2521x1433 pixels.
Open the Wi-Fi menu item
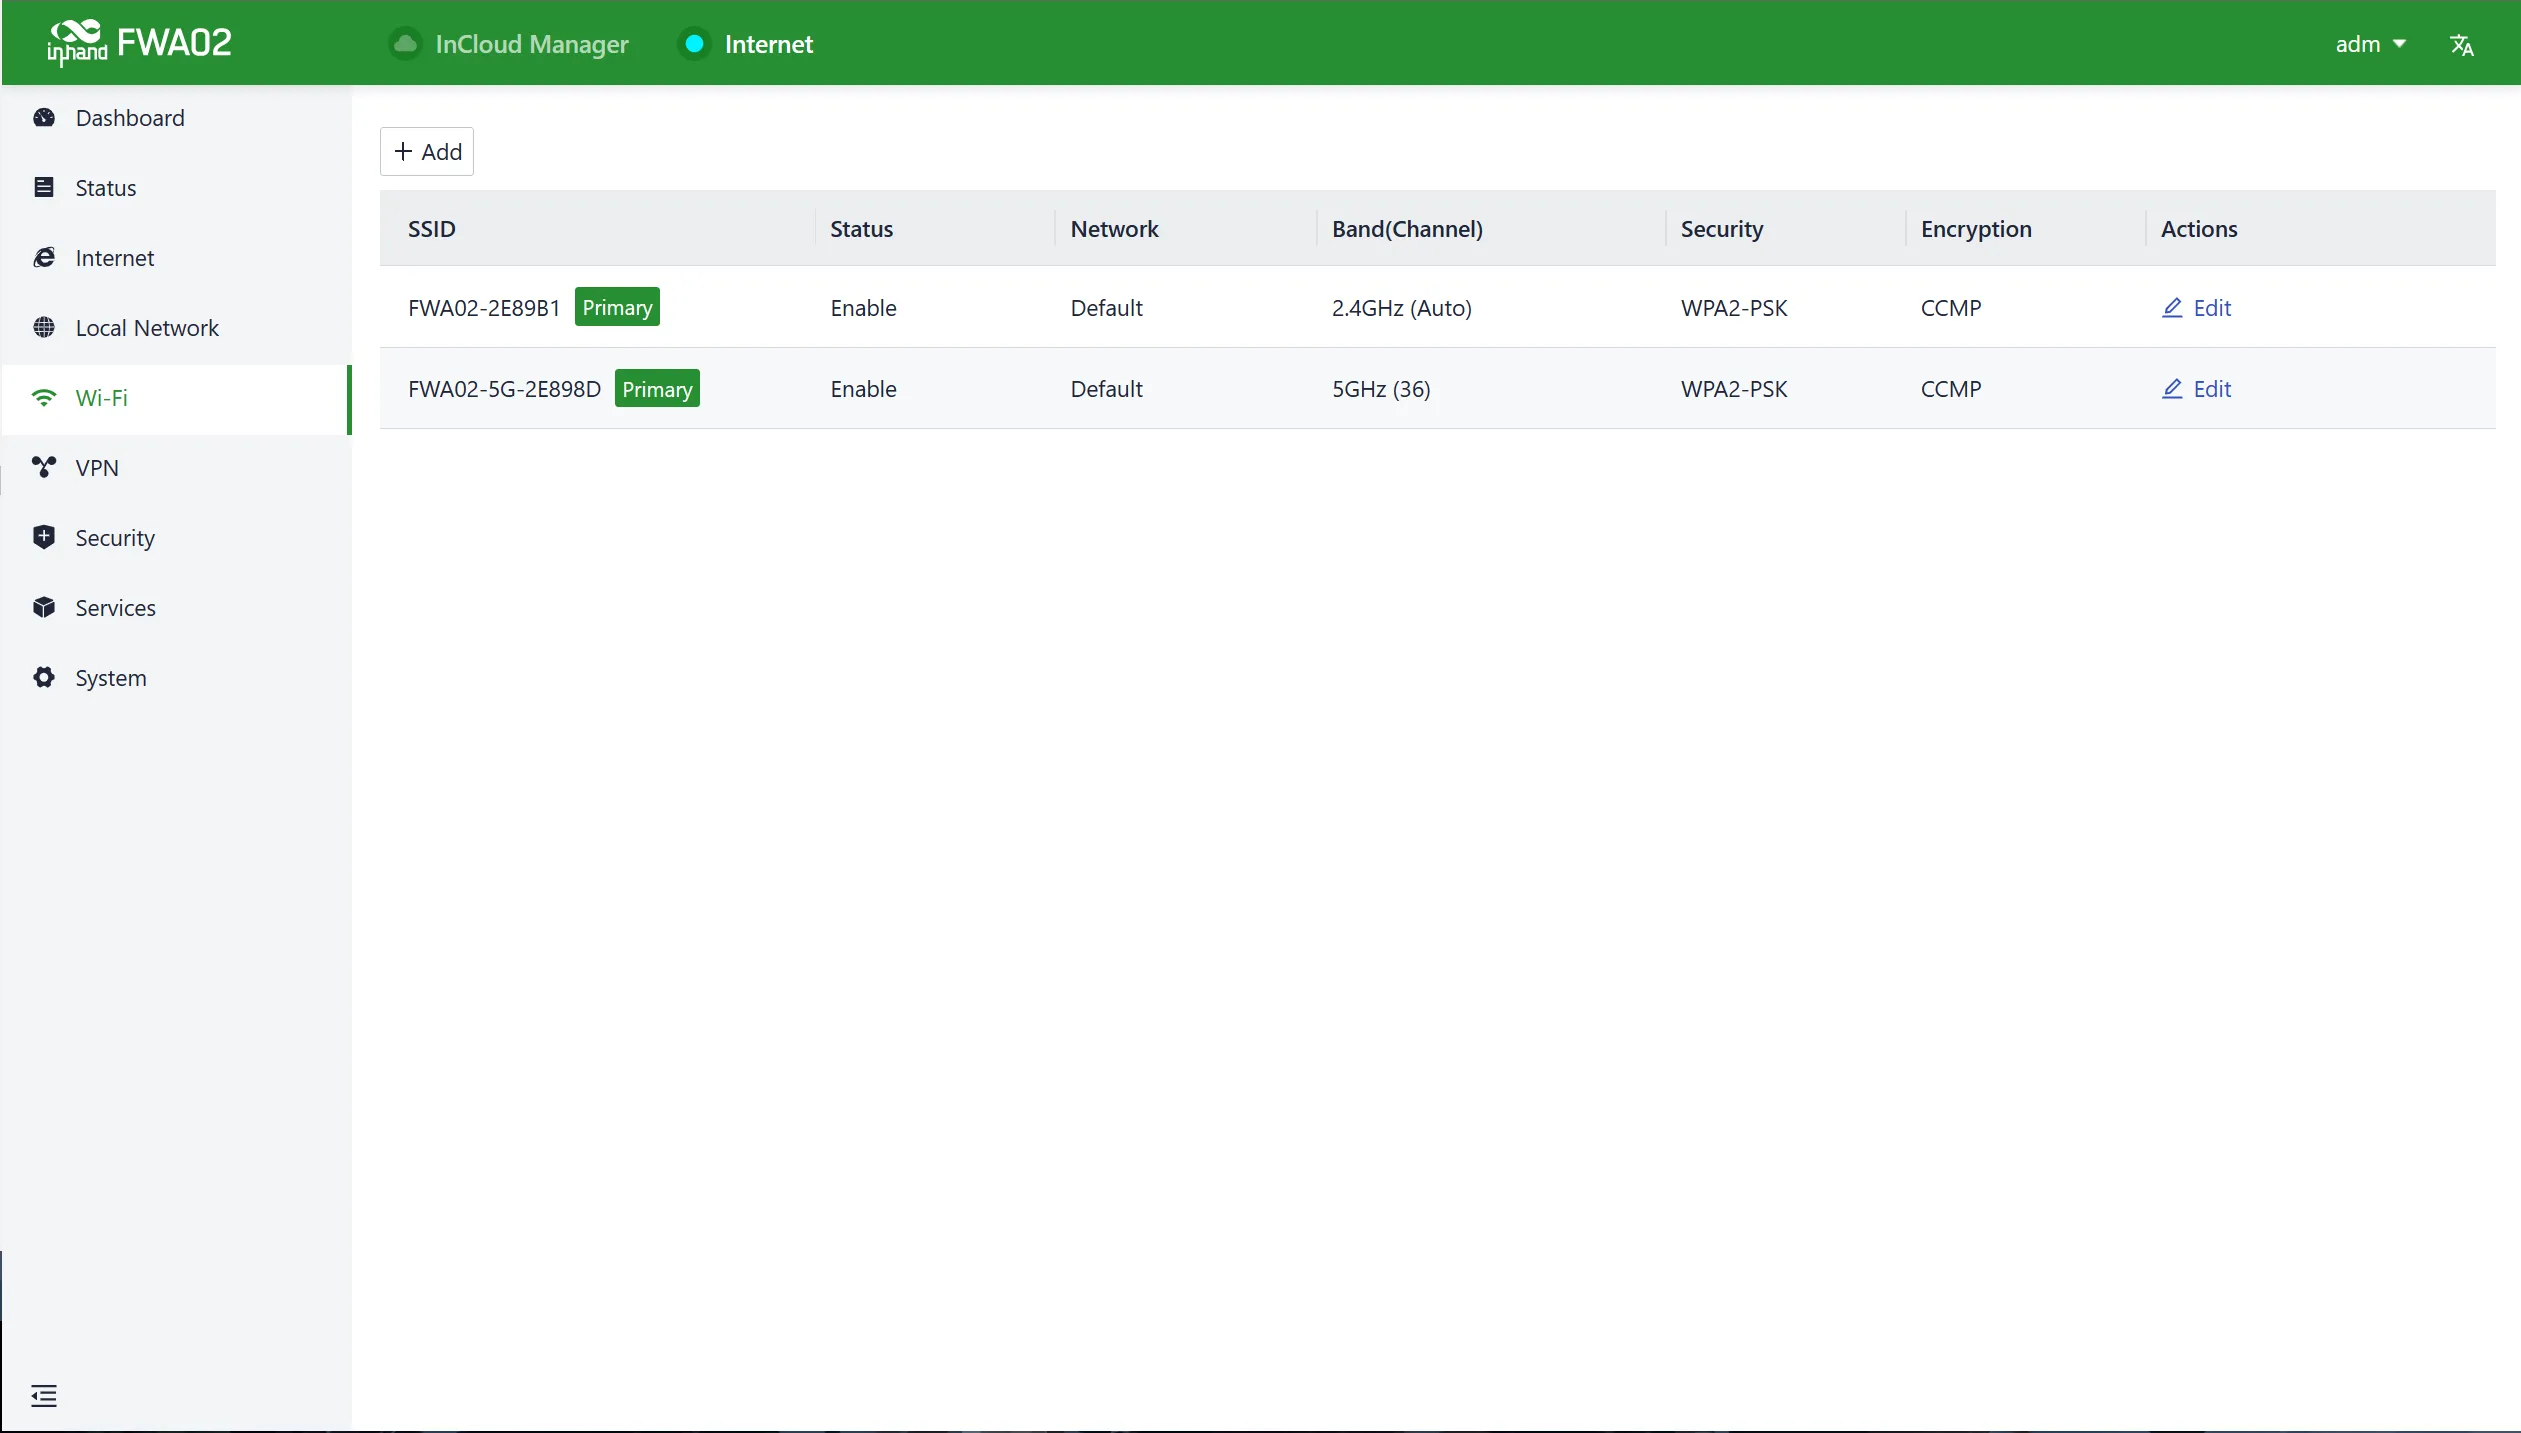(x=176, y=399)
